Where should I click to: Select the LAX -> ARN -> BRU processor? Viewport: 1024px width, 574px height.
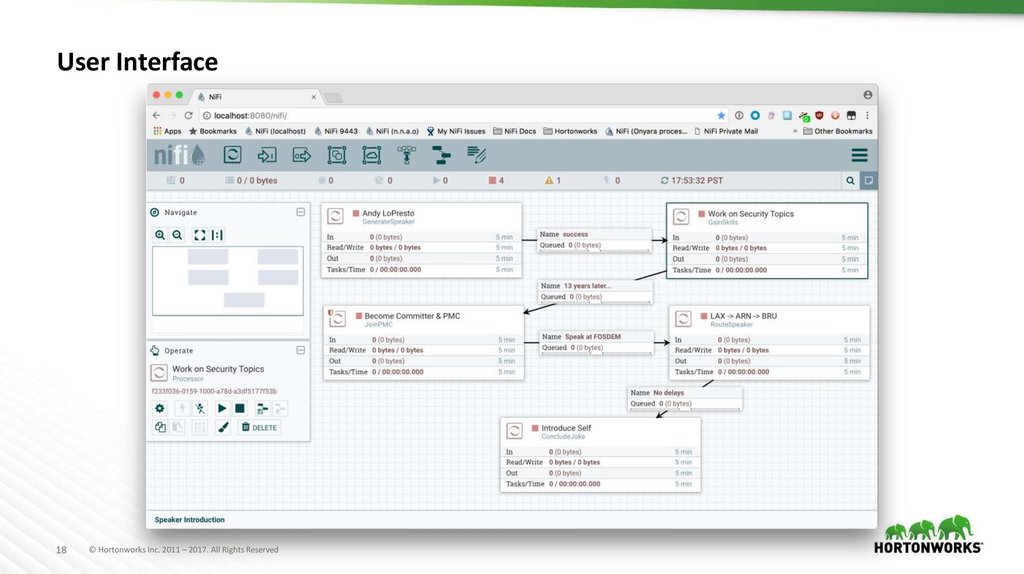pyautogui.click(x=769, y=343)
